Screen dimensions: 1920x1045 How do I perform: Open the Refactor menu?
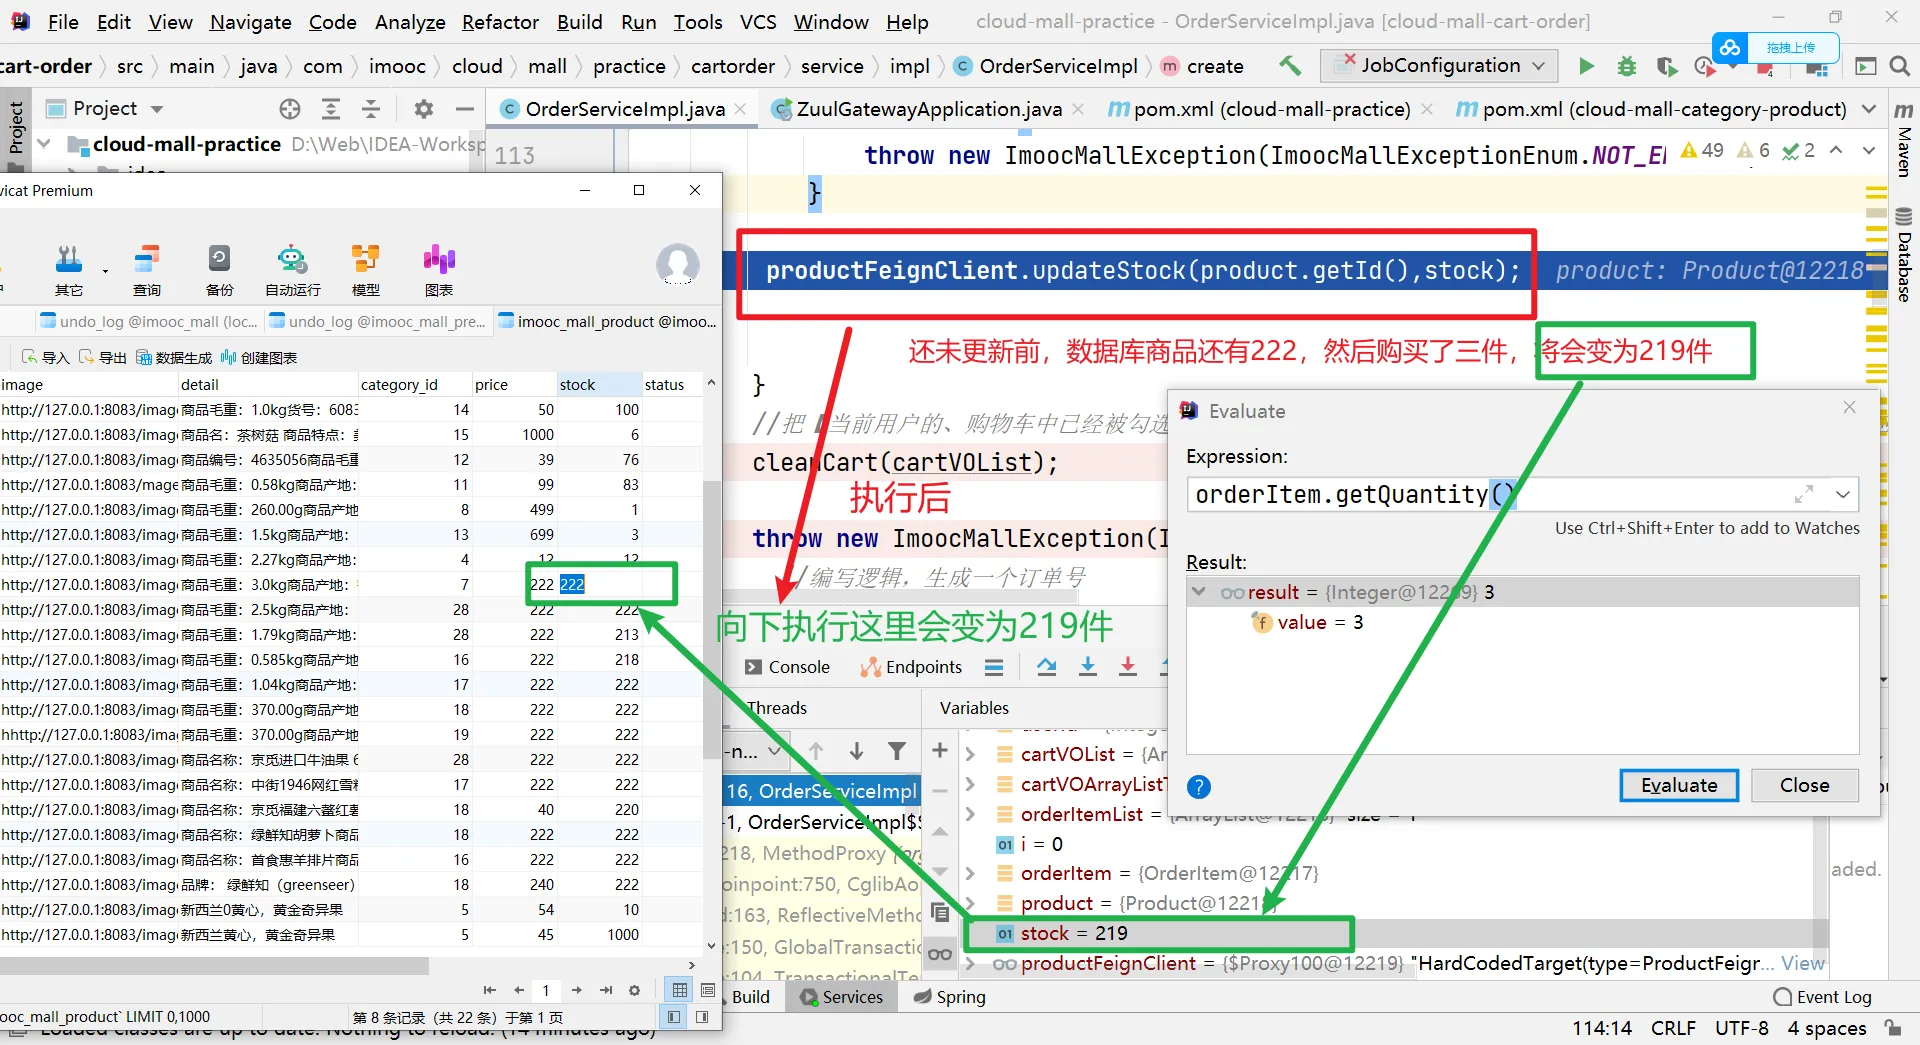(x=500, y=22)
